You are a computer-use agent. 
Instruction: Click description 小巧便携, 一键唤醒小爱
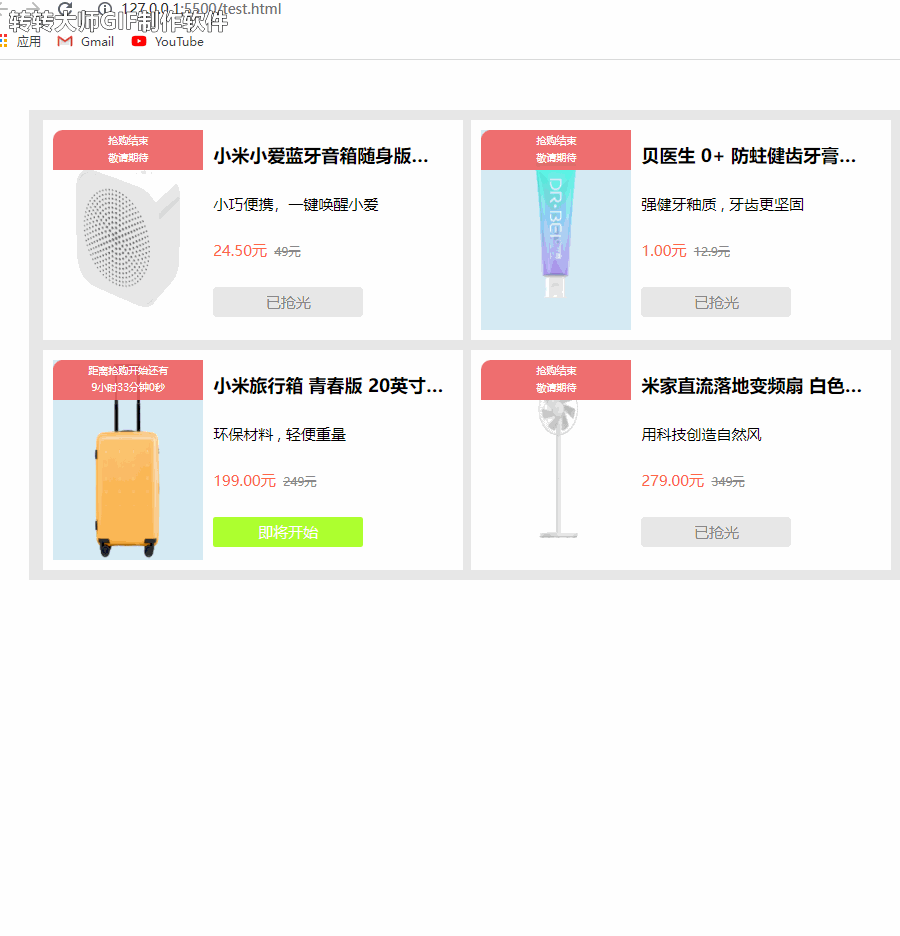296,205
